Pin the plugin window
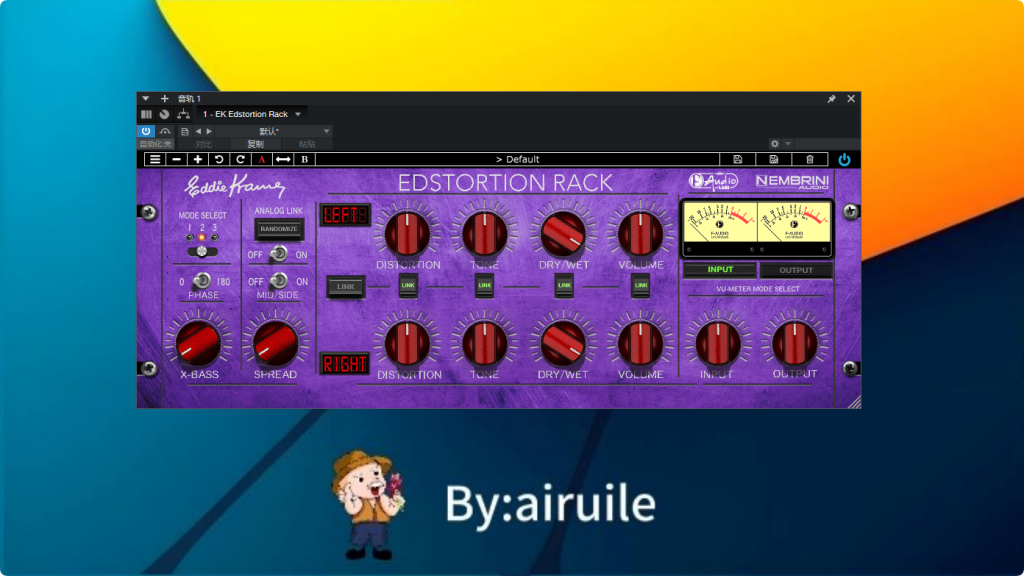1024x576 pixels. tap(831, 99)
